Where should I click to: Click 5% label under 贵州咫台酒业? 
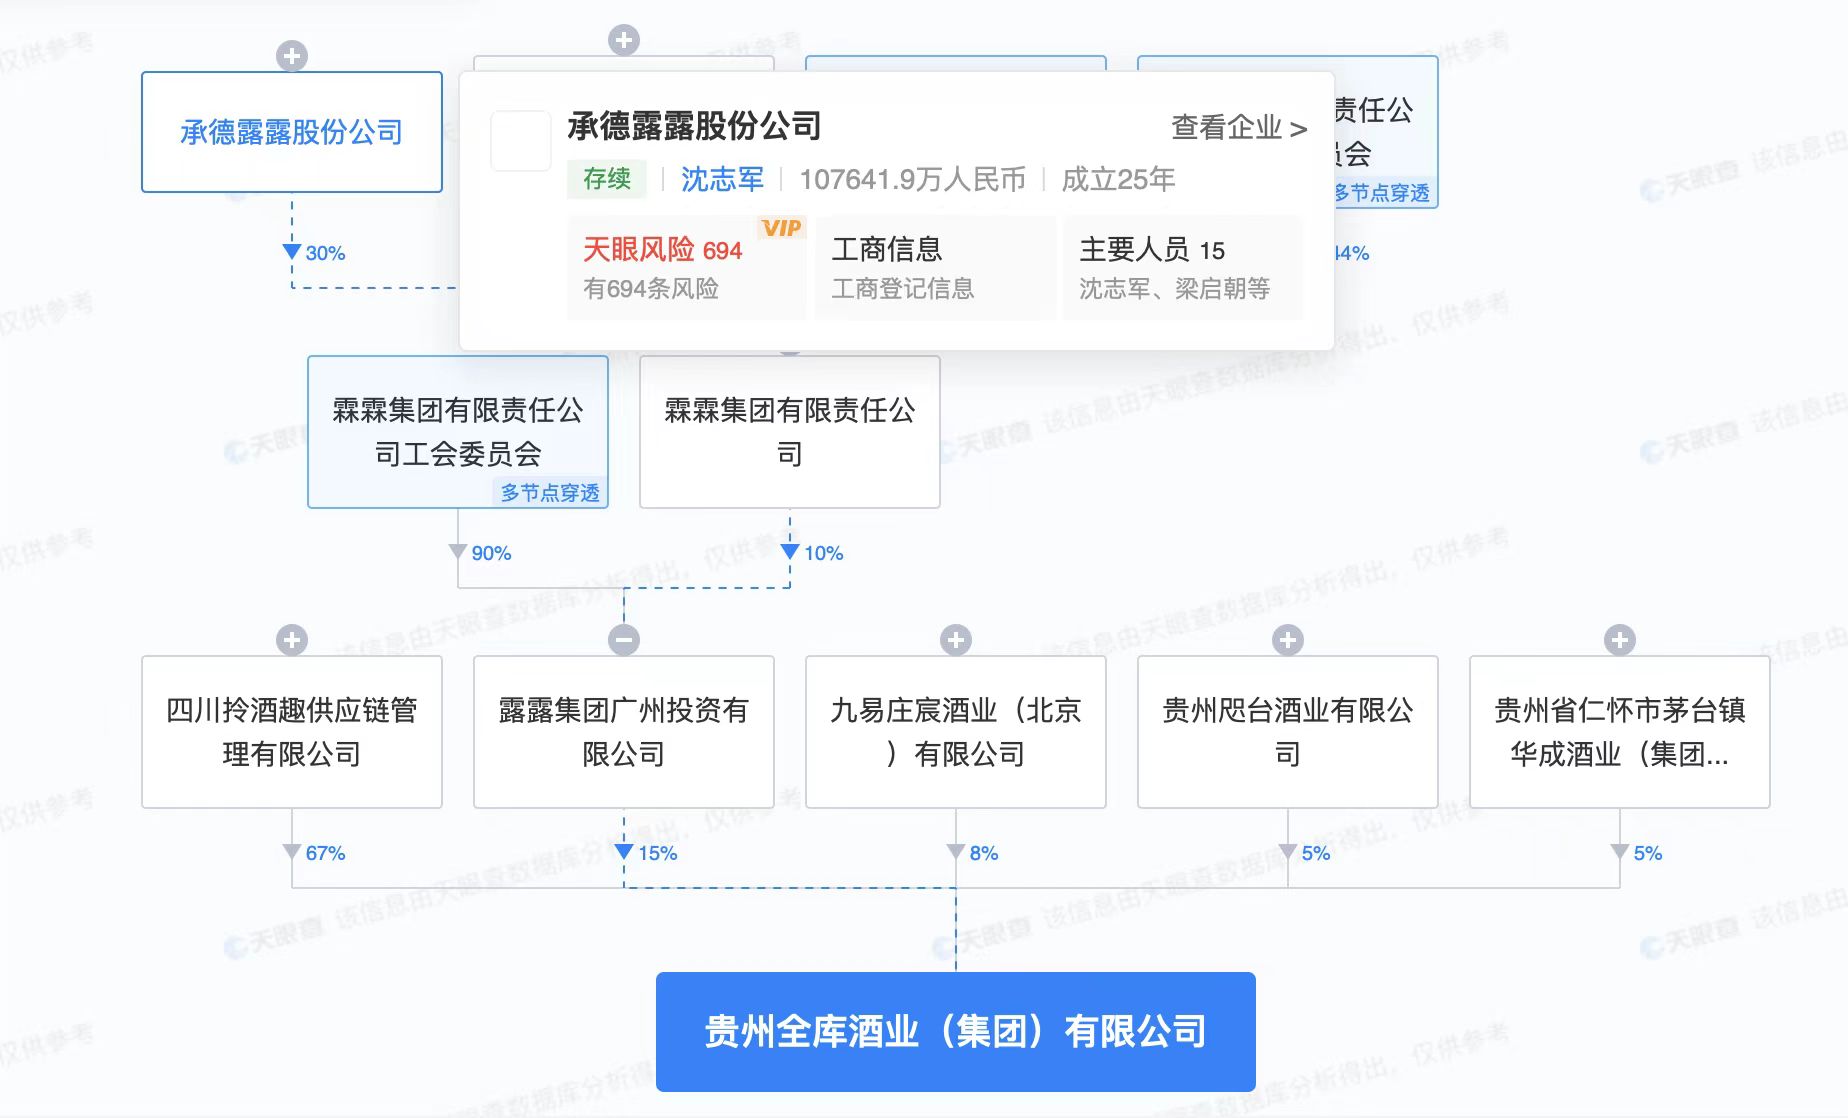(1315, 853)
